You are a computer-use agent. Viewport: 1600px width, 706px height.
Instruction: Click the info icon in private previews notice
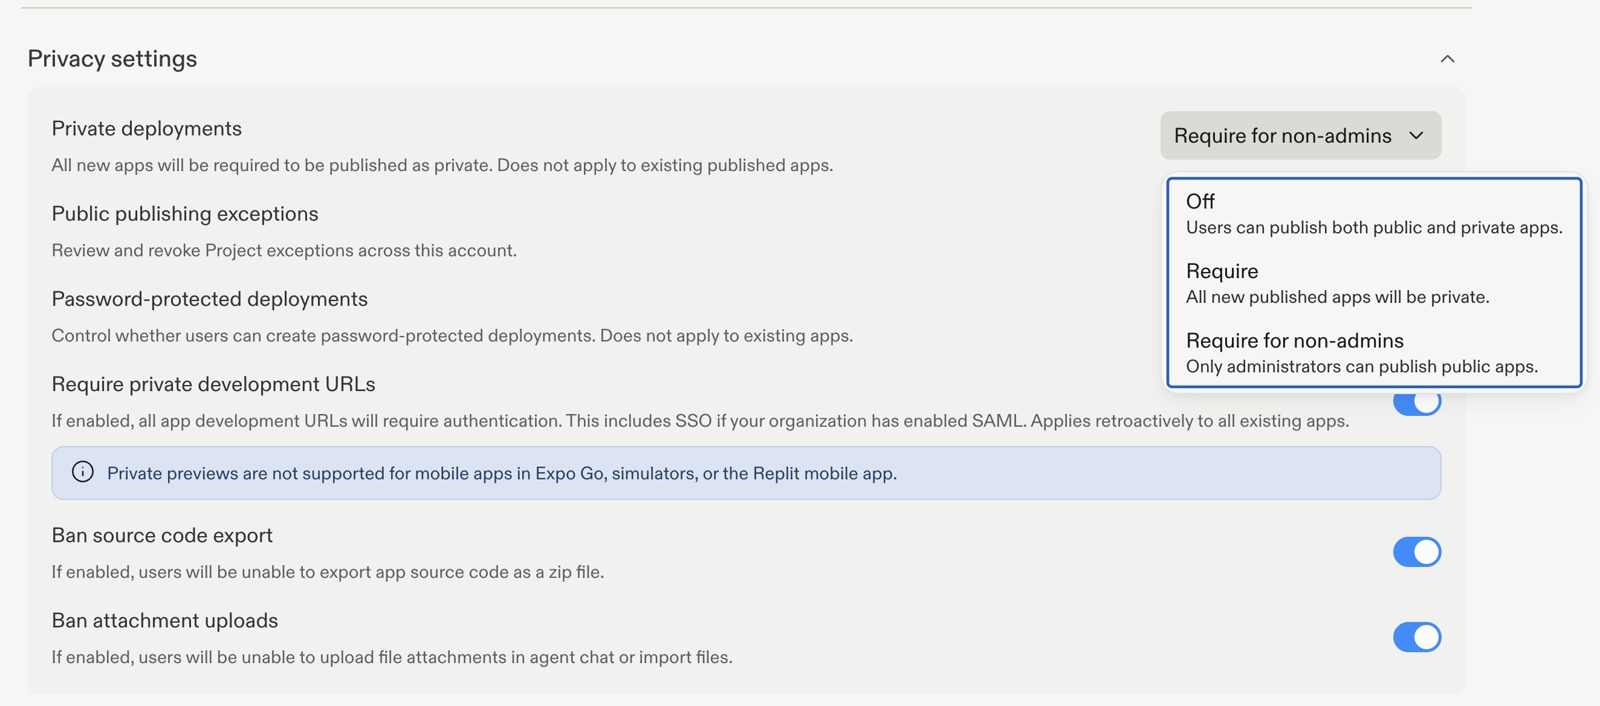coord(83,472)
